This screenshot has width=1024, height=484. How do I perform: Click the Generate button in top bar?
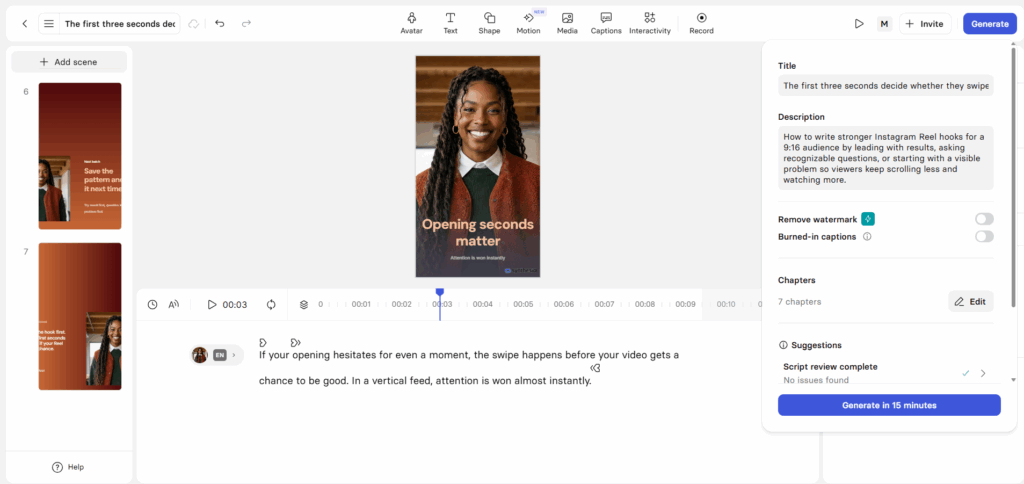(989, 24)
